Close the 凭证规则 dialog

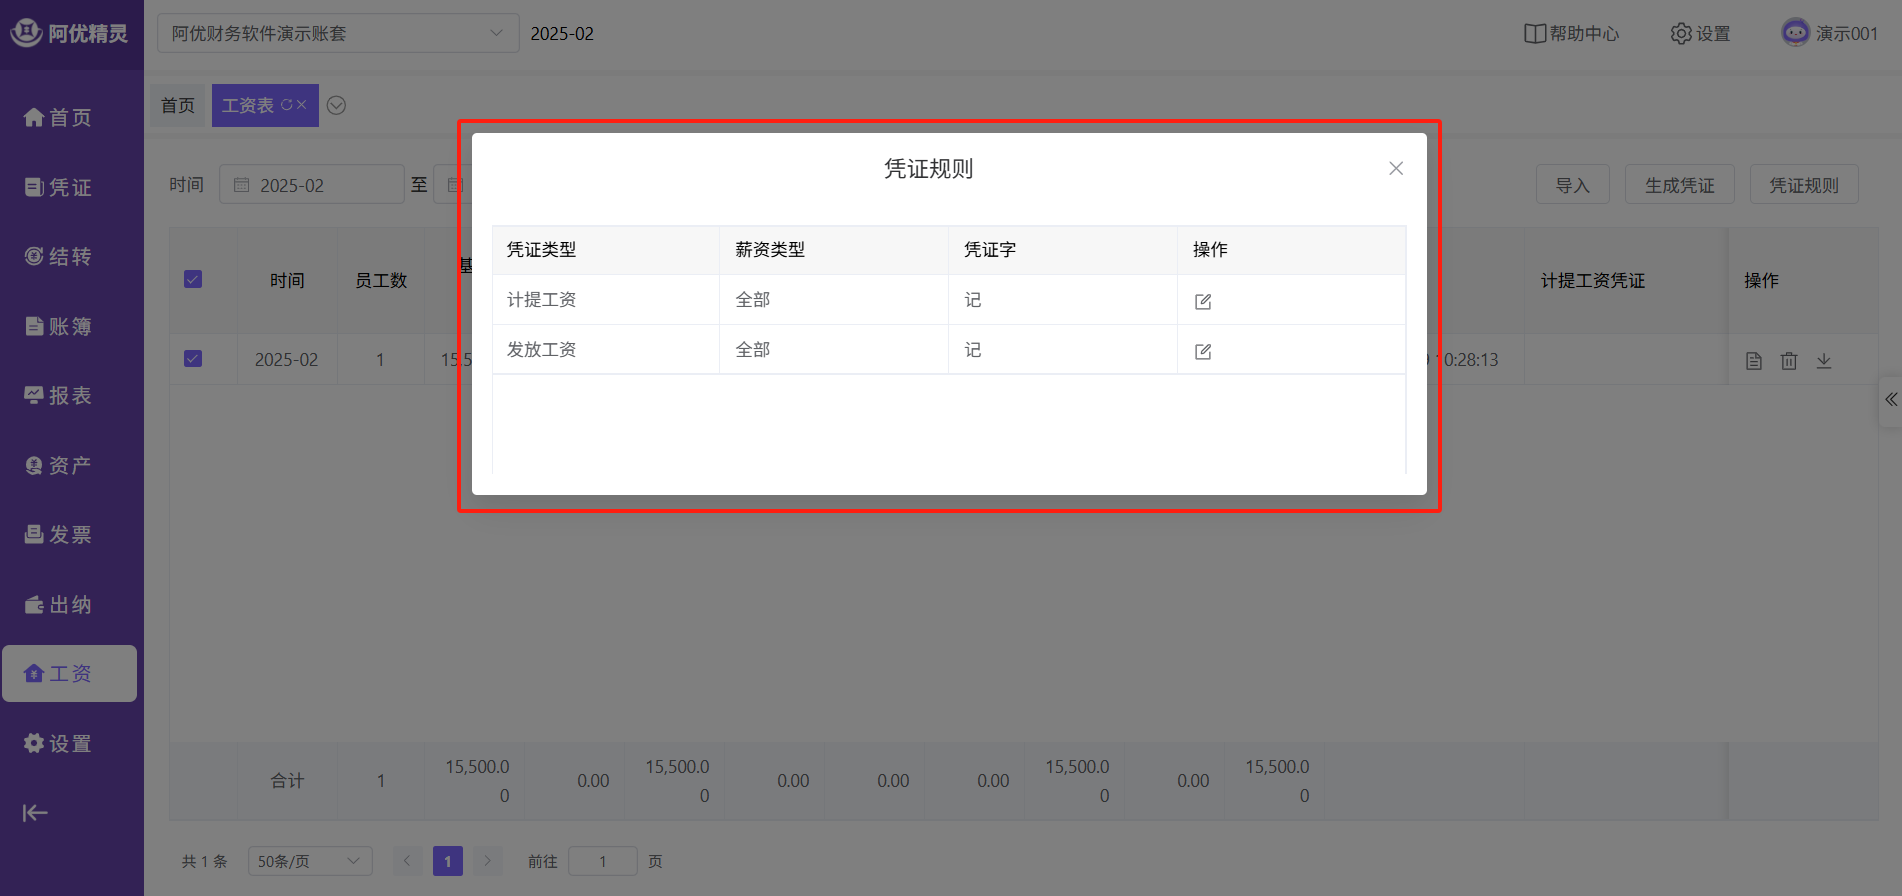pyautogui.click(x=1396, y=168)
